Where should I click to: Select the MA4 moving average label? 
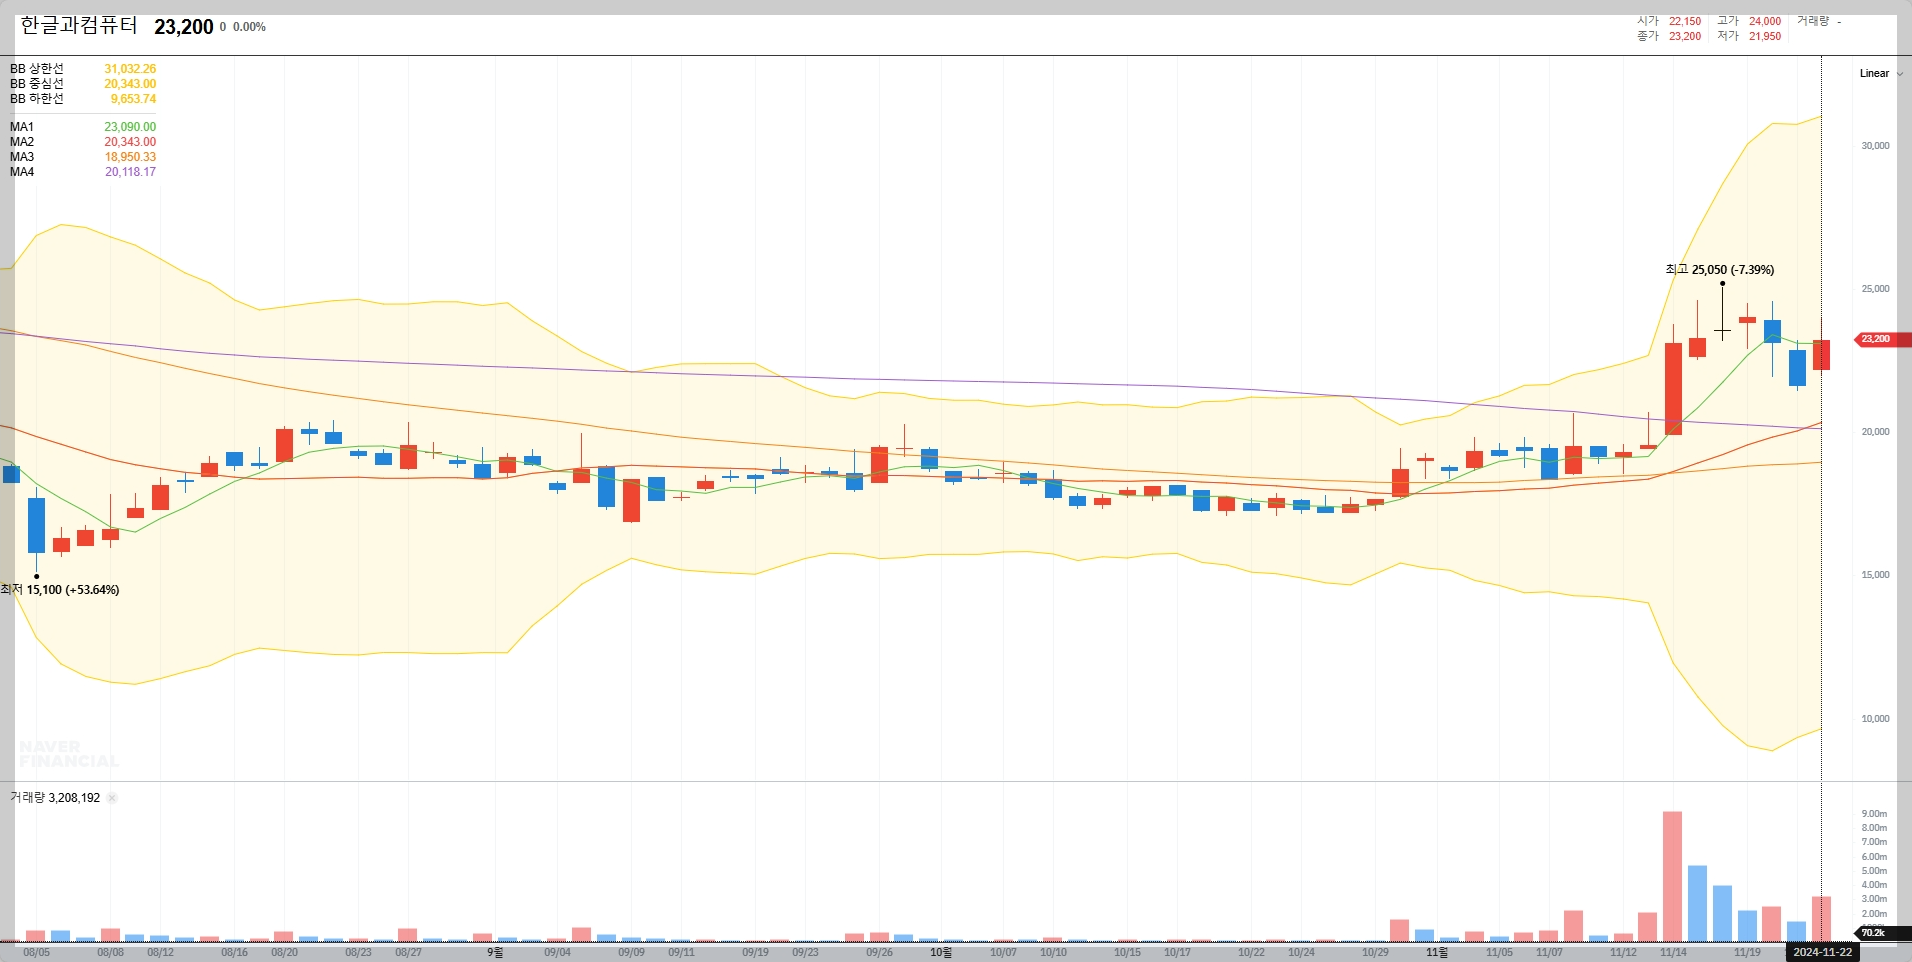(x=22, y=172)
